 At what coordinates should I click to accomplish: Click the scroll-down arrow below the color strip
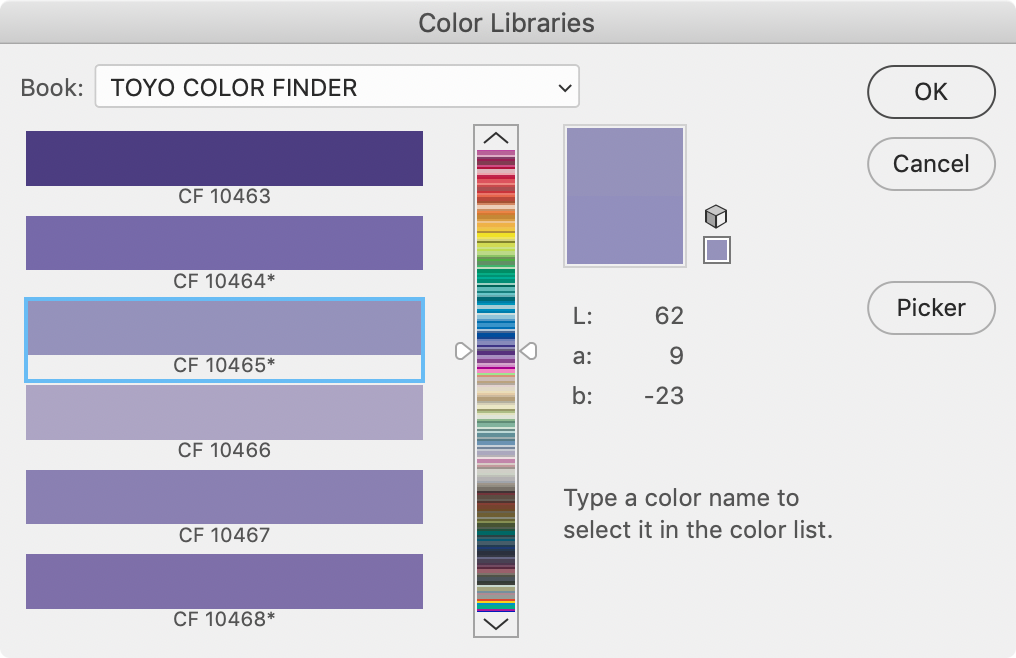point(496,624)
